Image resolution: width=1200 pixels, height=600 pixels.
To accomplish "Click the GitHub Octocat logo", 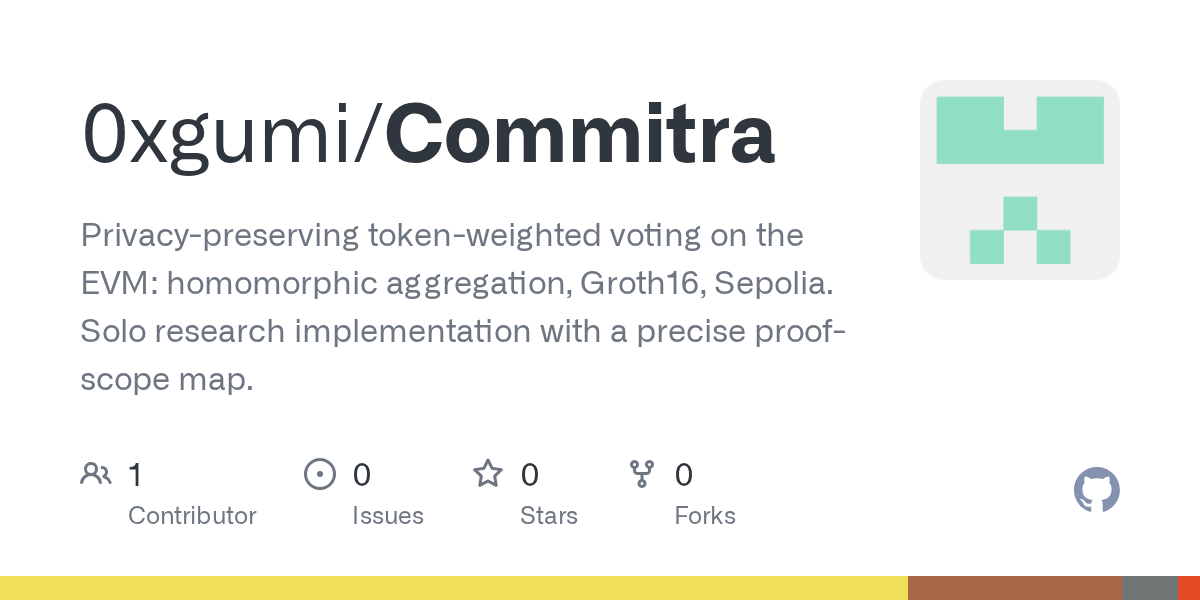I will click(x=1097, y=490).
